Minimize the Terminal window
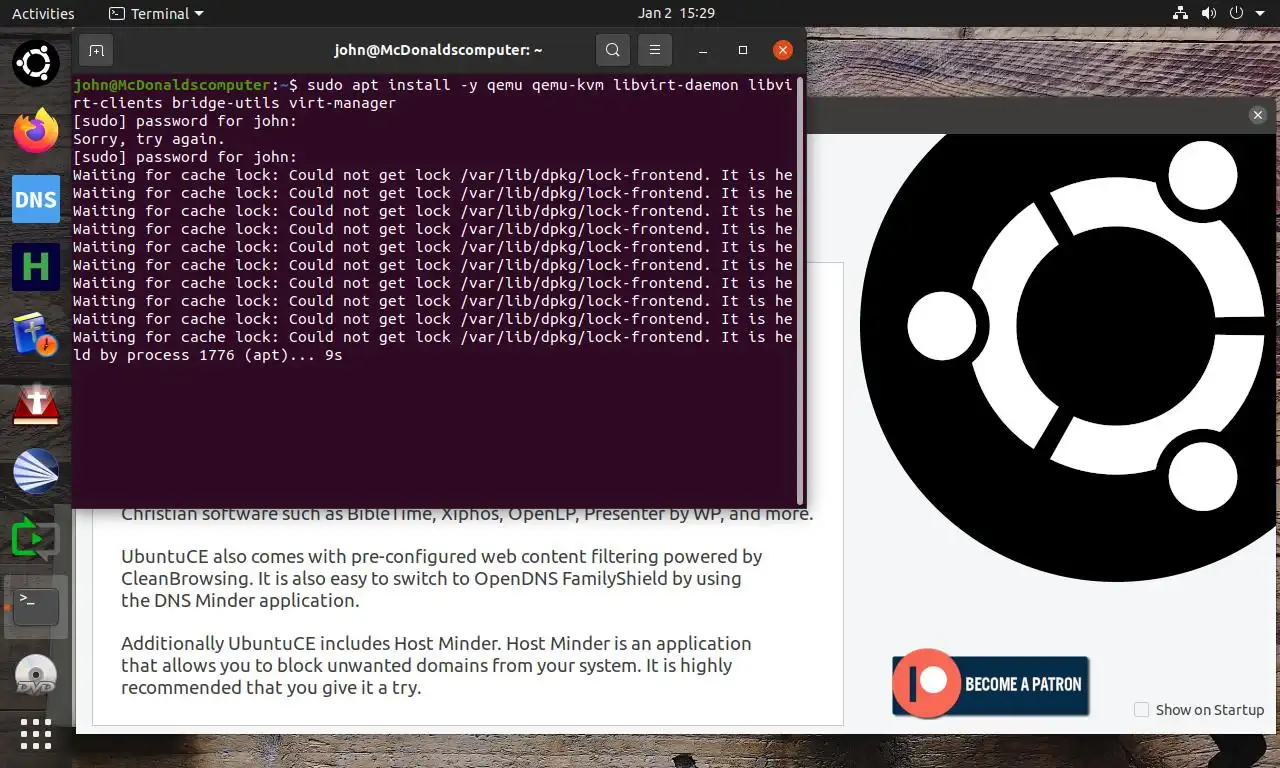Viewport: 1280px width, 768px height. [703, 49]
